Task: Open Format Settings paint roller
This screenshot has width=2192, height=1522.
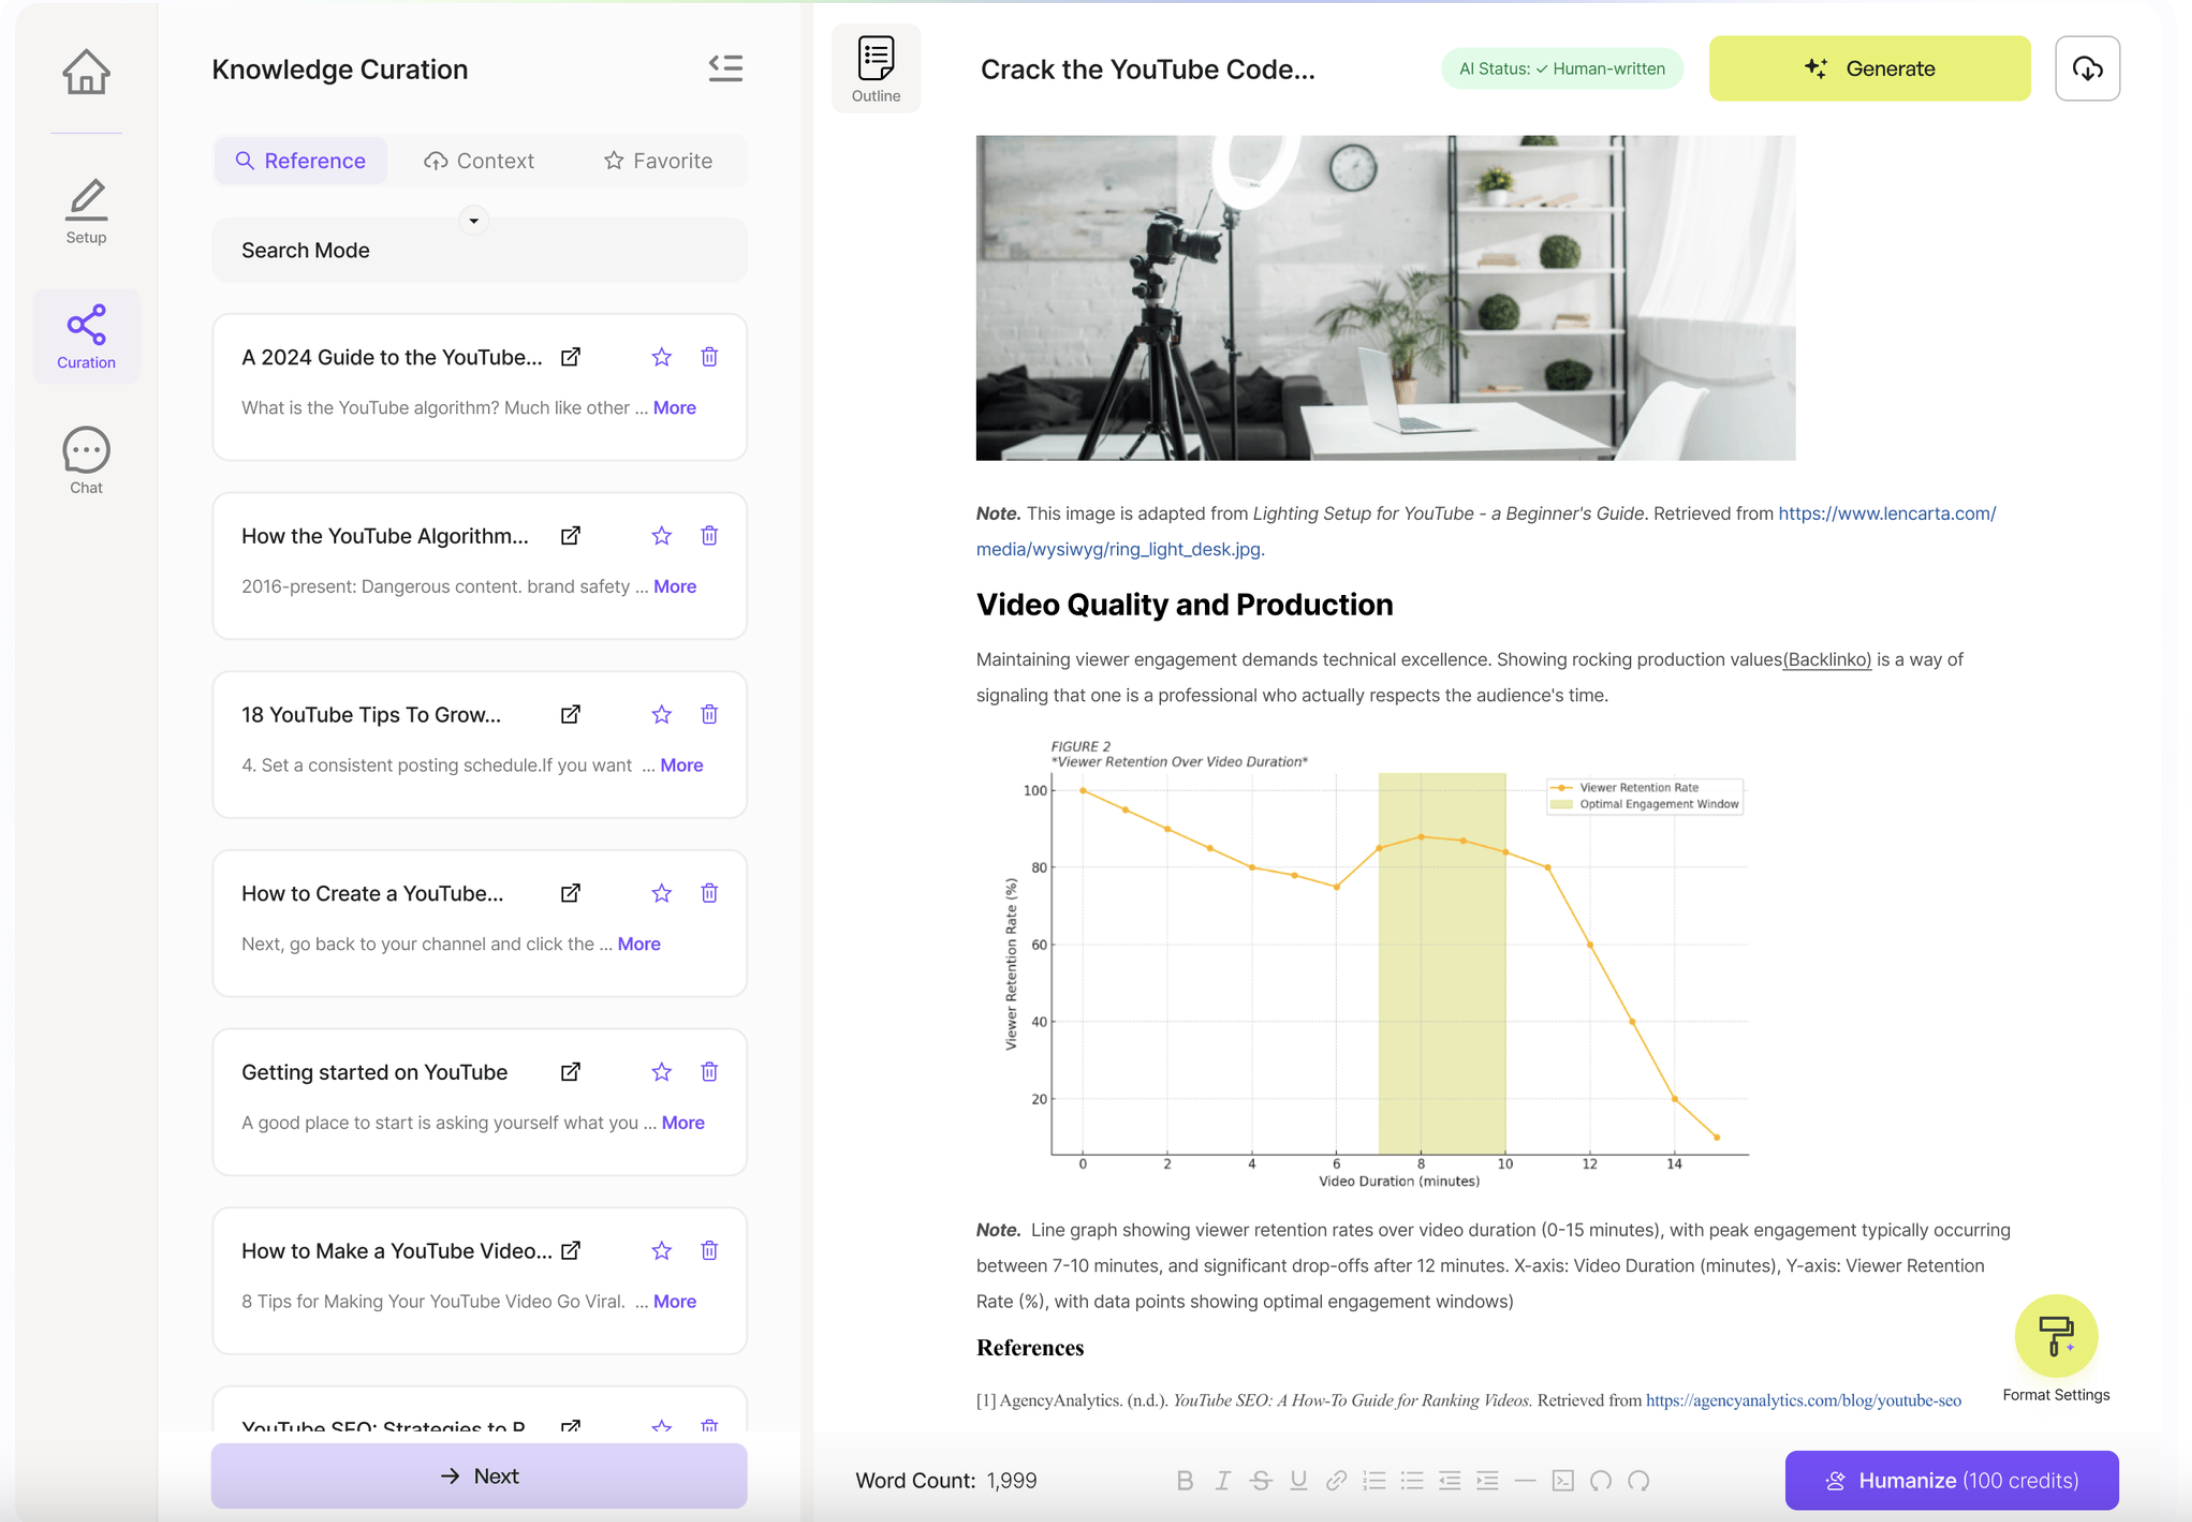Action: pos(2055,1336)
